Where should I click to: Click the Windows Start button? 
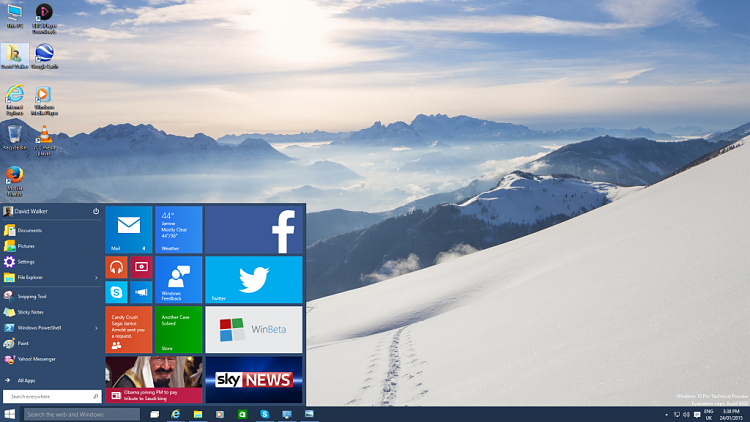pyautogui.click(x=10, y=414)
